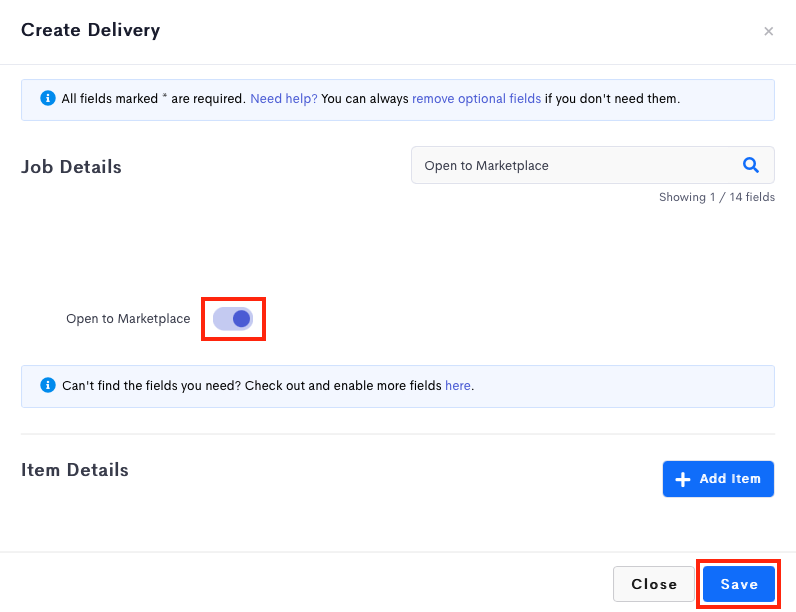Click the Item Details section heading
This screenshot has height=612, width=796.
[x=75, y=470]
